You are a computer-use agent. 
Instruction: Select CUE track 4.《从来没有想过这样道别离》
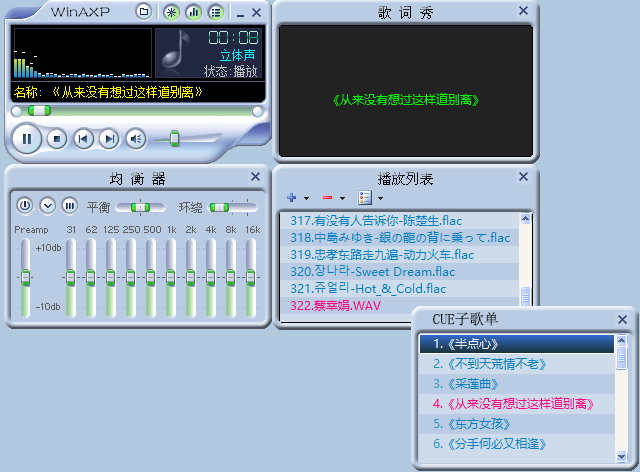(517, 404)
